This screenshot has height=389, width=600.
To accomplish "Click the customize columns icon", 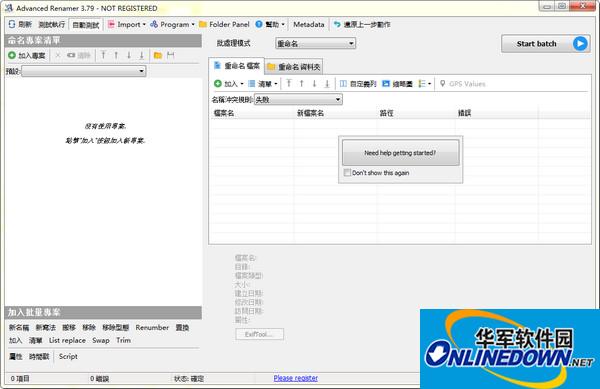I will click(x=343, y=84).
